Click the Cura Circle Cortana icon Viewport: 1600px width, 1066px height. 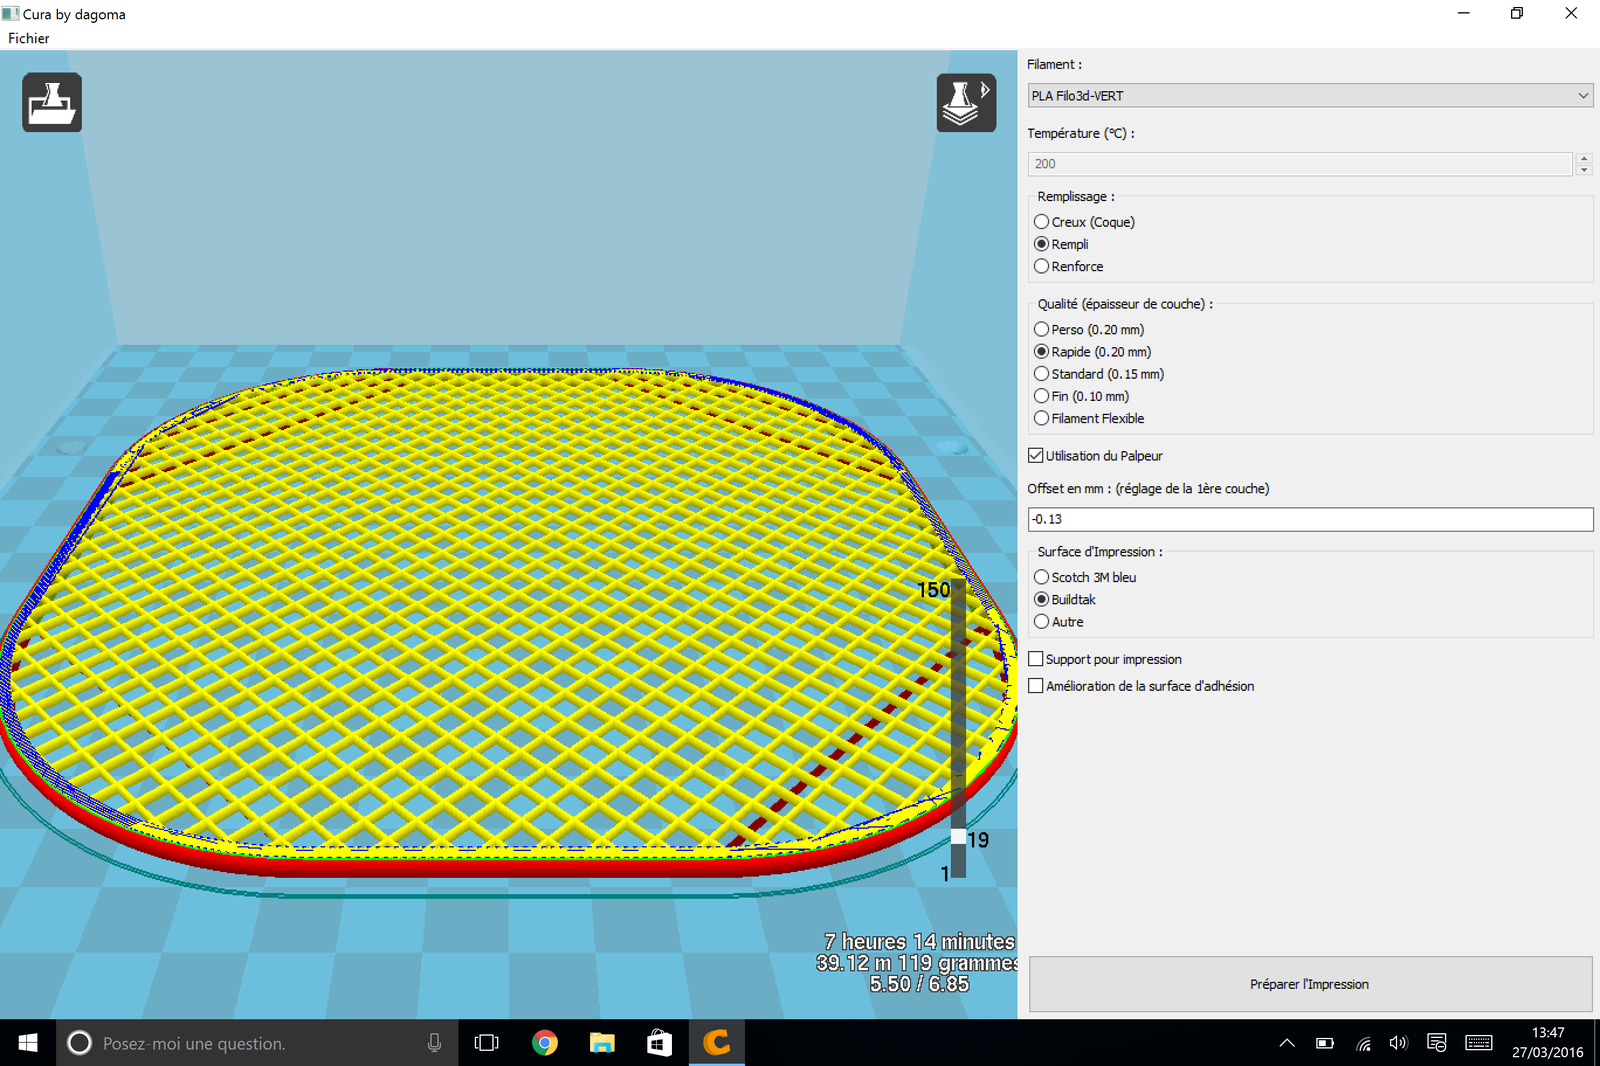[x=79, y=1043]
